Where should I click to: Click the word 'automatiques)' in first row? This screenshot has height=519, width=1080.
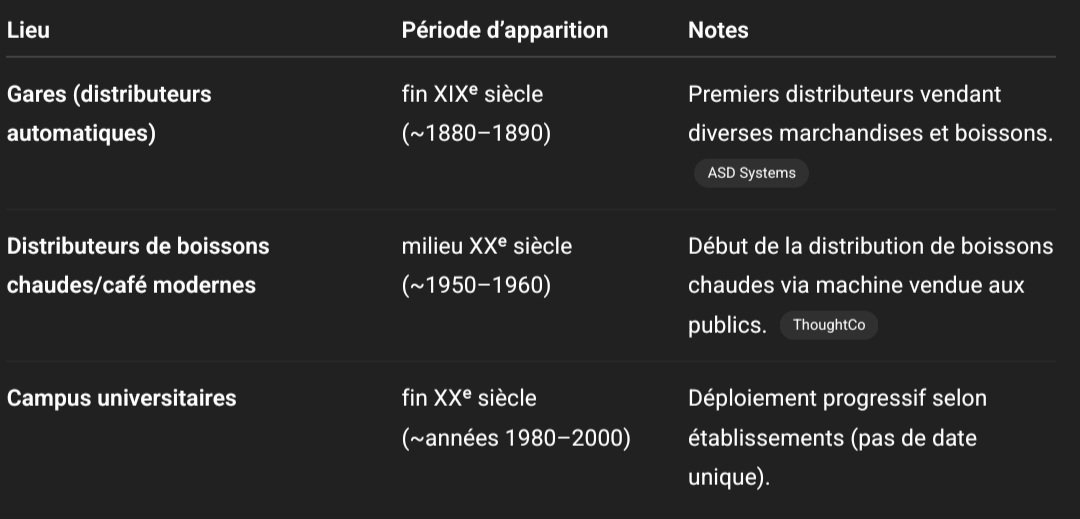pos(81,133)
